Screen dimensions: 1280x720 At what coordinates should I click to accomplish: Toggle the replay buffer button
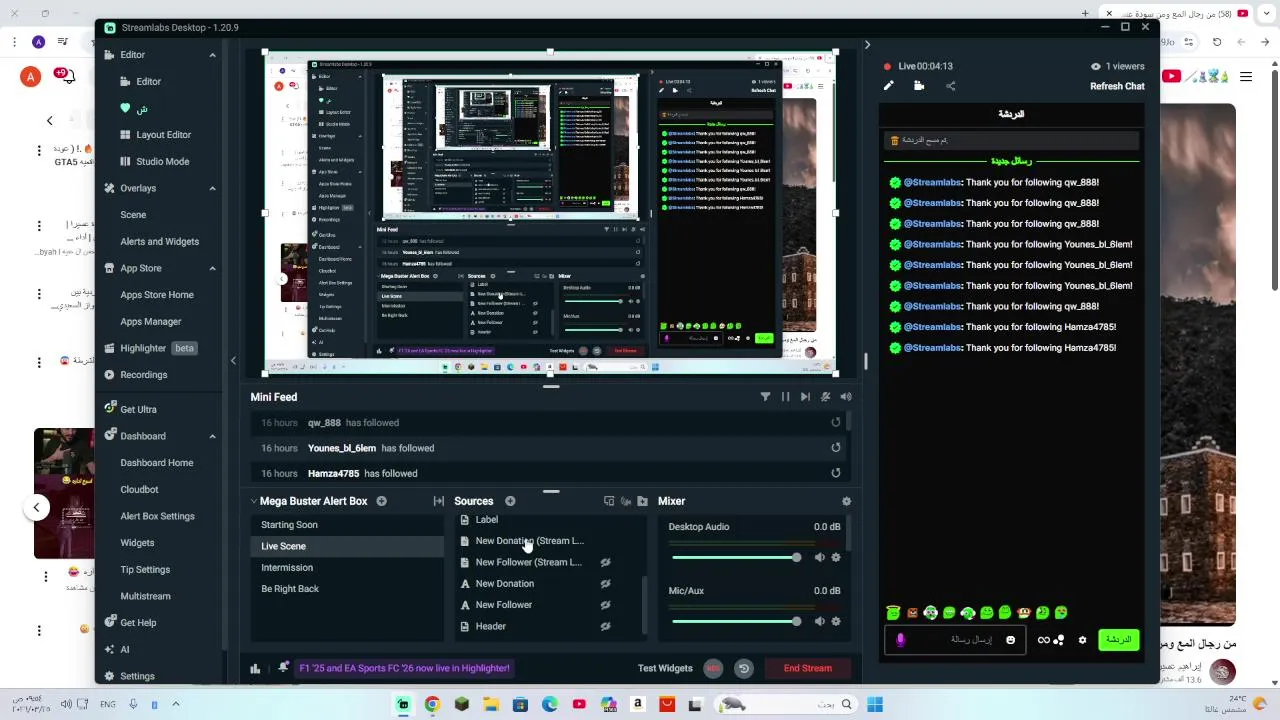coord(743,668)
